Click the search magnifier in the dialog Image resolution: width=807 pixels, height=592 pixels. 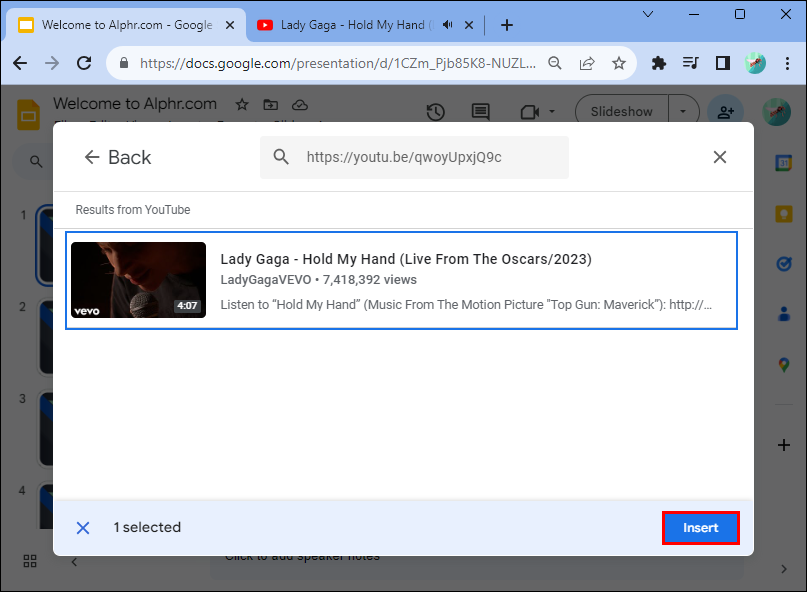tap(281, 156)
